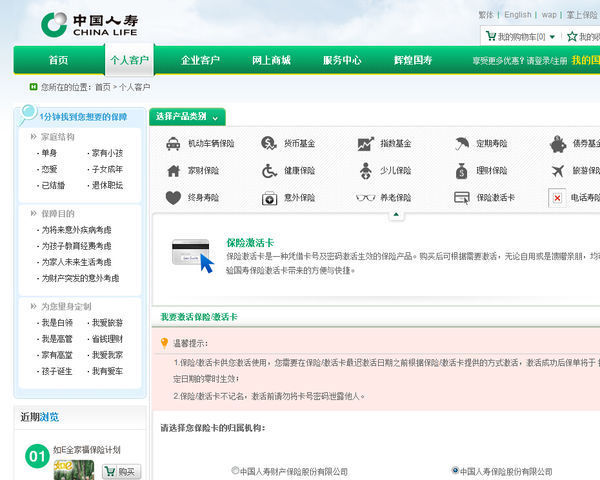
Task: Click the card icon for 保险激活卡
Action: click(x=462, y=198)
